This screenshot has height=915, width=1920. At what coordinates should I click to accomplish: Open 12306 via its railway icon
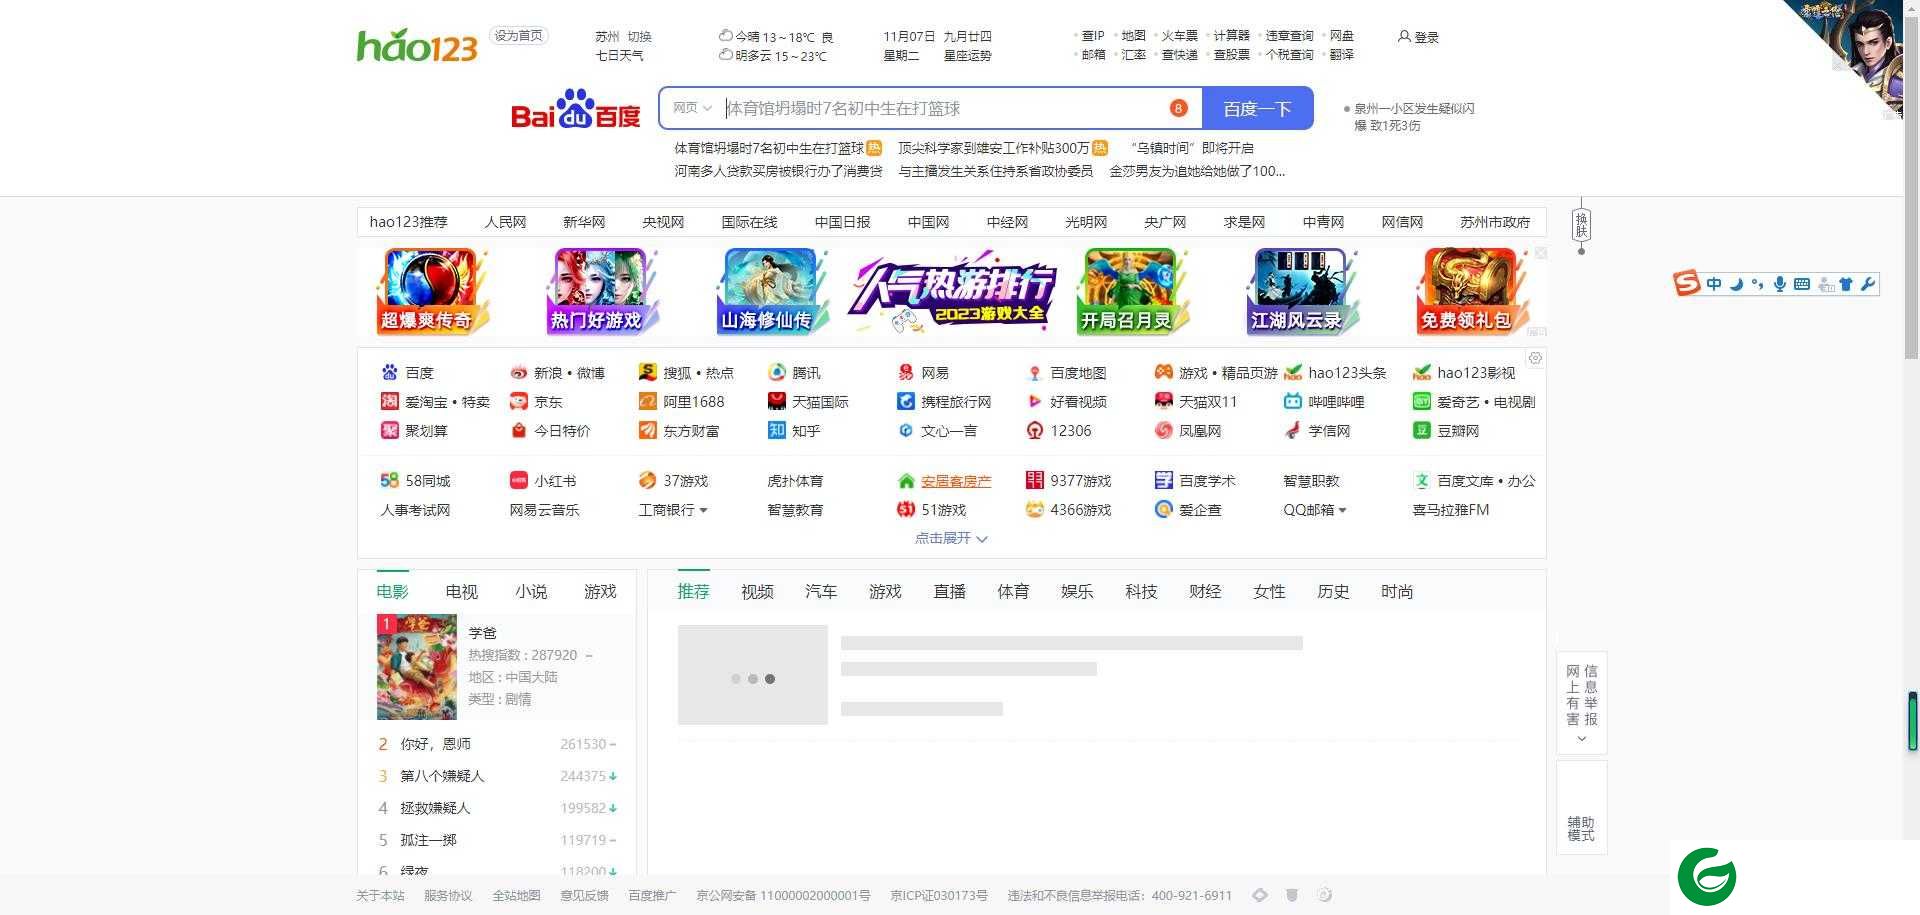click(1034, 430)
